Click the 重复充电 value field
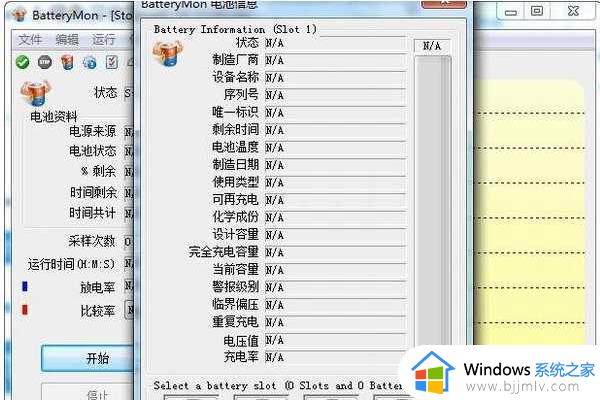Viewport: 600px width, 400px height. [335, 322]
